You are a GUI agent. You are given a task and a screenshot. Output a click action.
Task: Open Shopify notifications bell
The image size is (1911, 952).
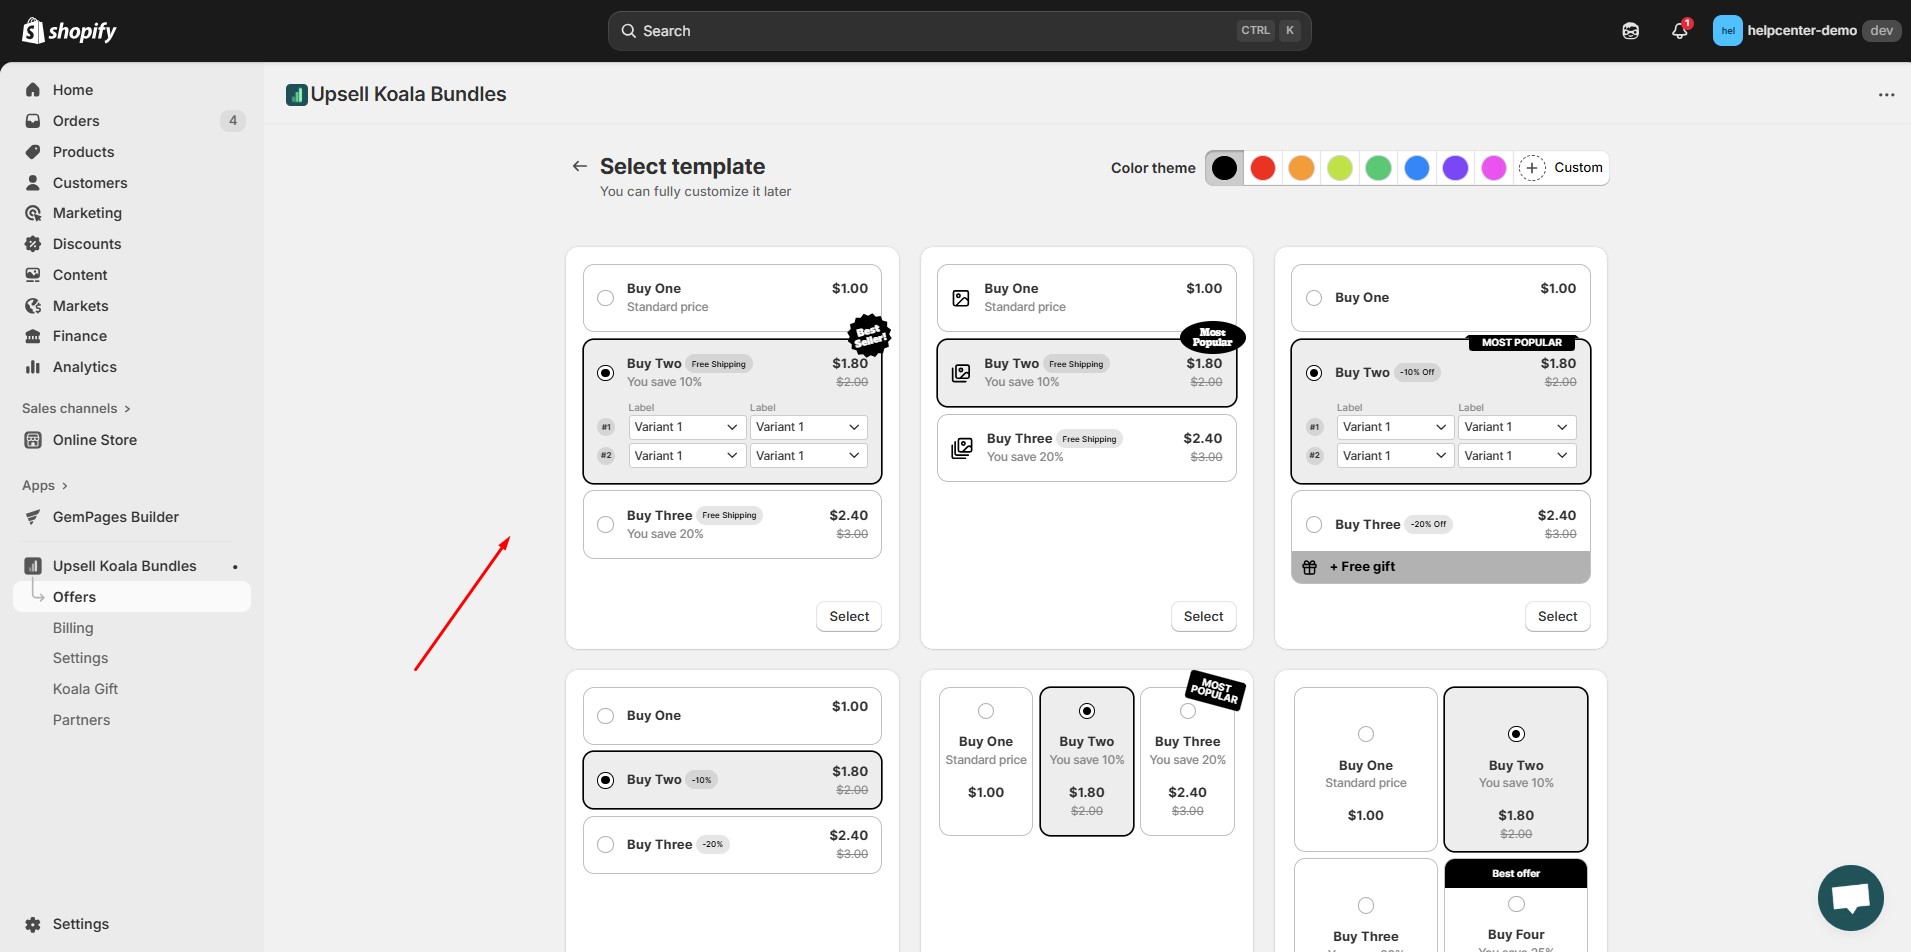[x=1678, y=30]
